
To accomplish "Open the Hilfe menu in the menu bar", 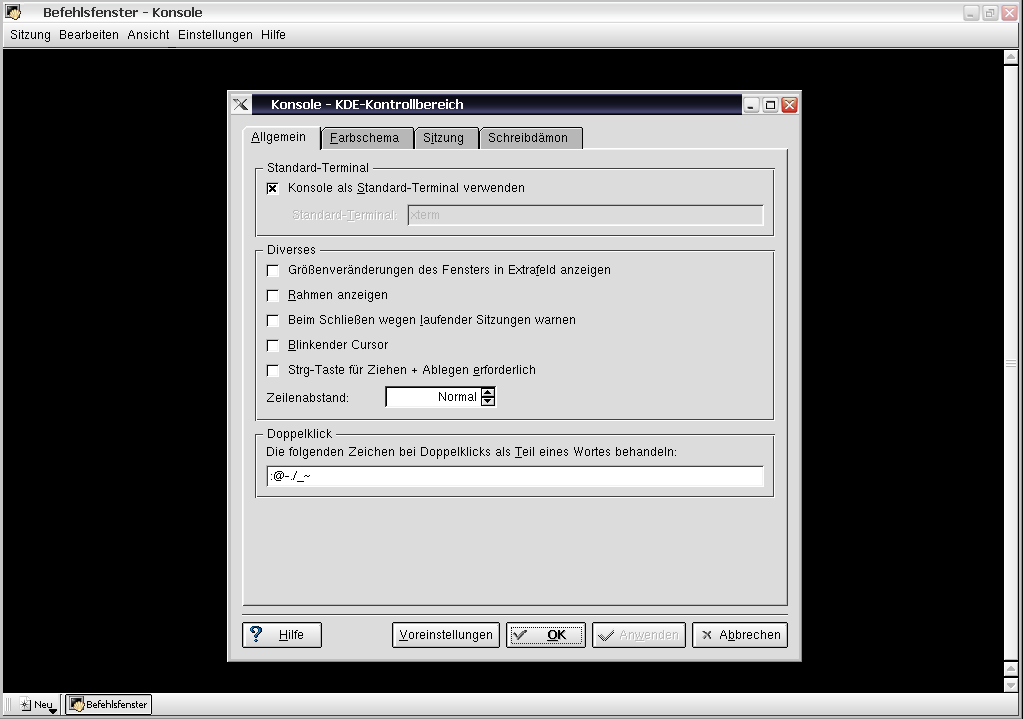I will click(x=273, y=35).
